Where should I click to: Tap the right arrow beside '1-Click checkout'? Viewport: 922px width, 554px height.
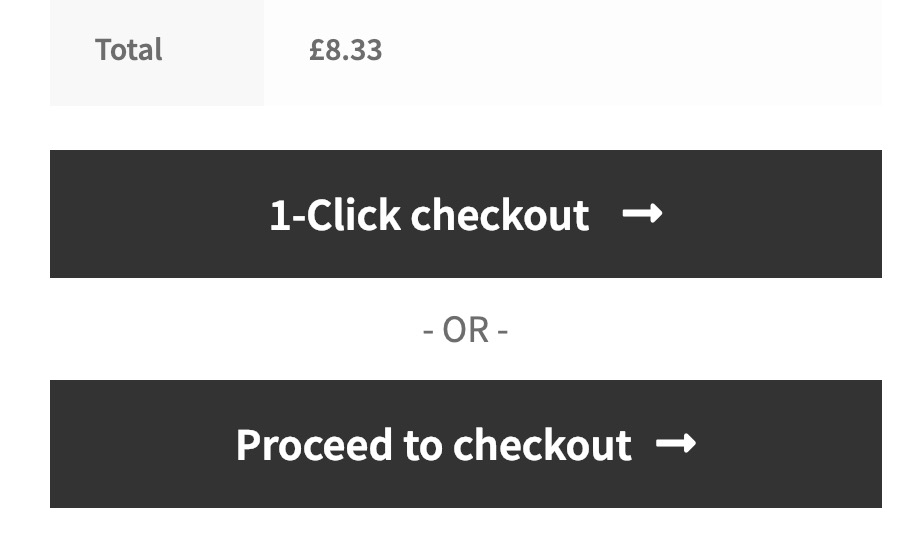[642, 214]
